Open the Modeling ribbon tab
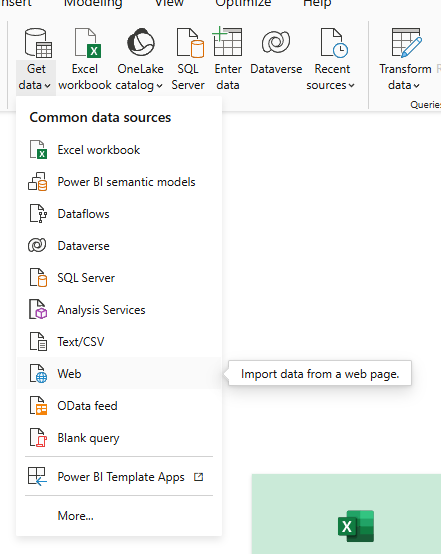 point(93,3)
